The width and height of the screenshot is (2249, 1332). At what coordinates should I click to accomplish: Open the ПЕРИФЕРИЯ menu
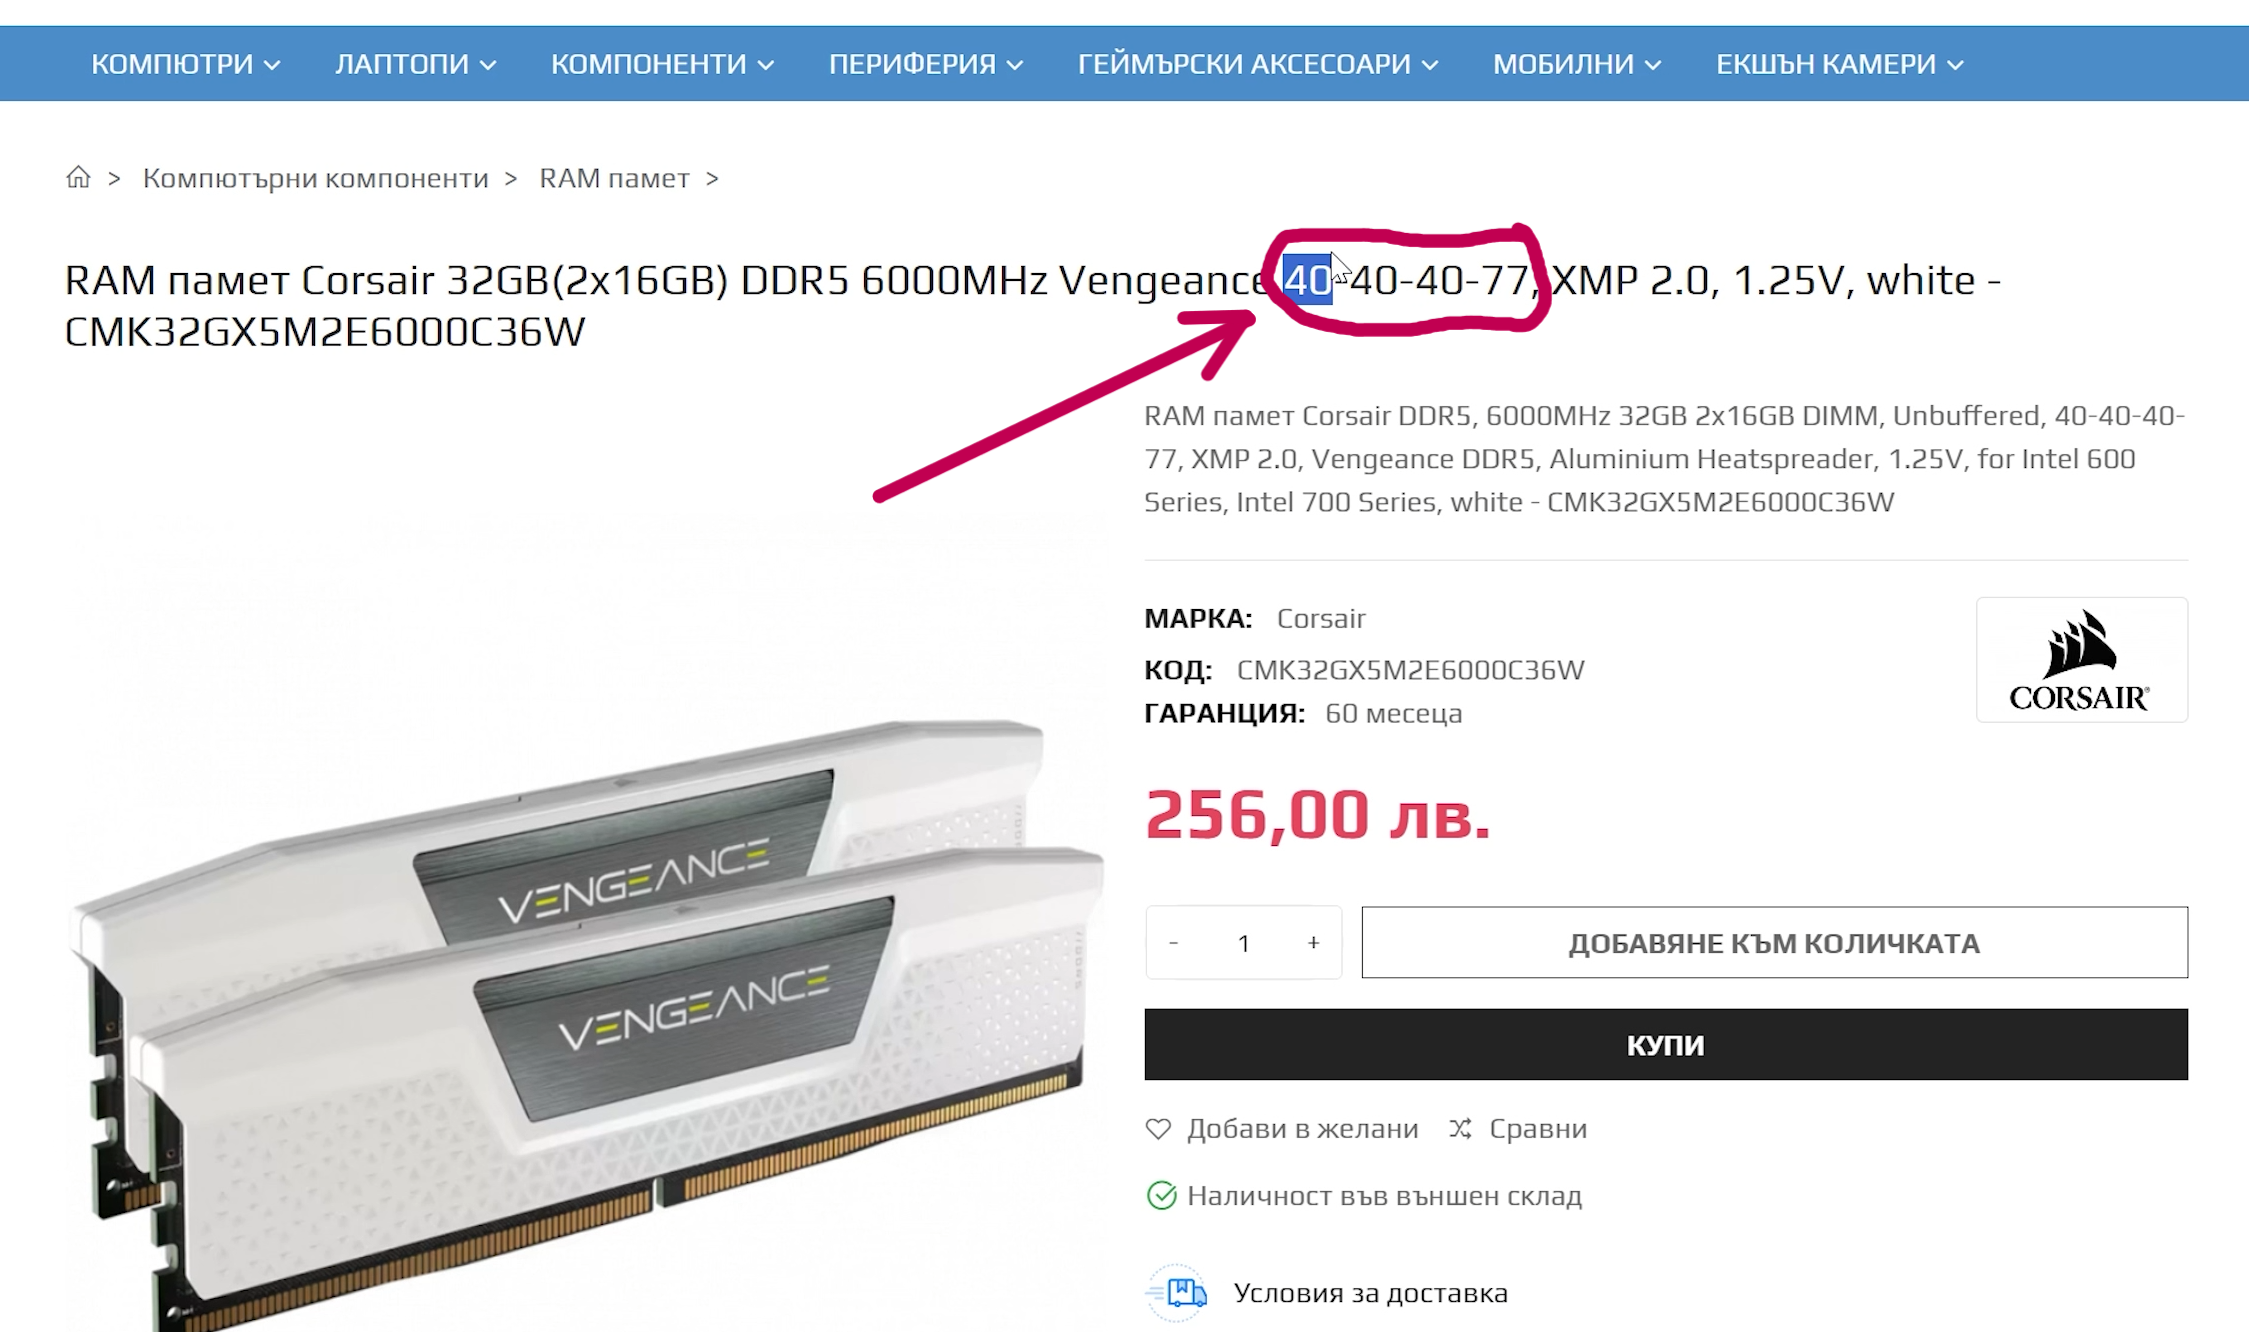[926, 64]
